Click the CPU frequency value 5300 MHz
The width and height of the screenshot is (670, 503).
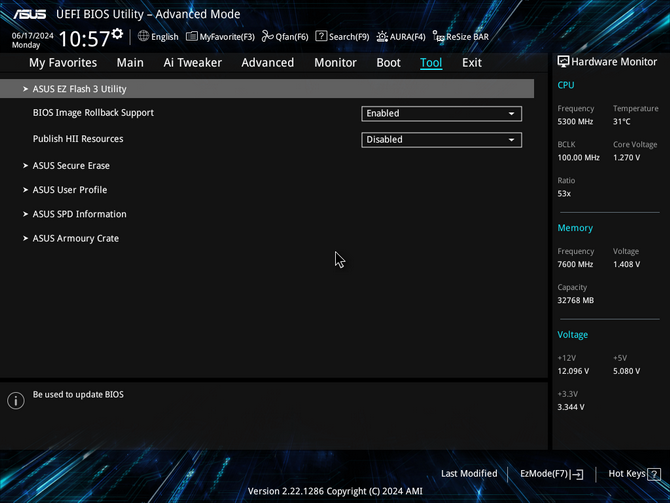tap(575, 122)
